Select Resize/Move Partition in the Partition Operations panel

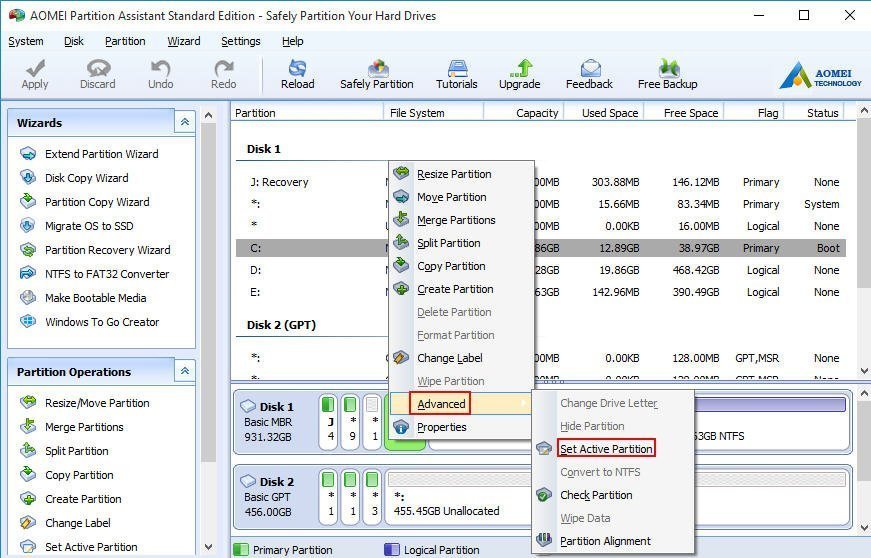(84, 403)
